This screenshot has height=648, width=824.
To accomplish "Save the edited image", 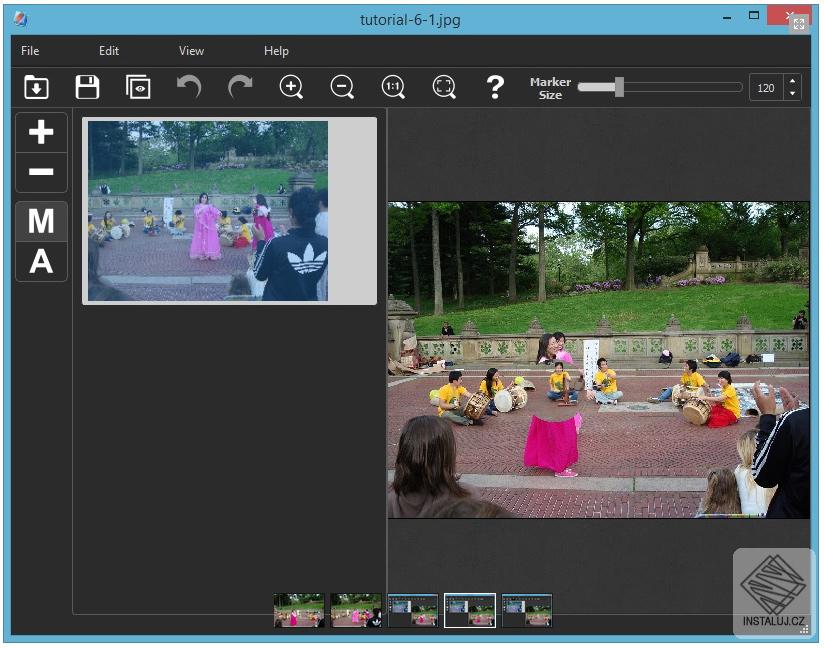I will click(x=86, y=87).
